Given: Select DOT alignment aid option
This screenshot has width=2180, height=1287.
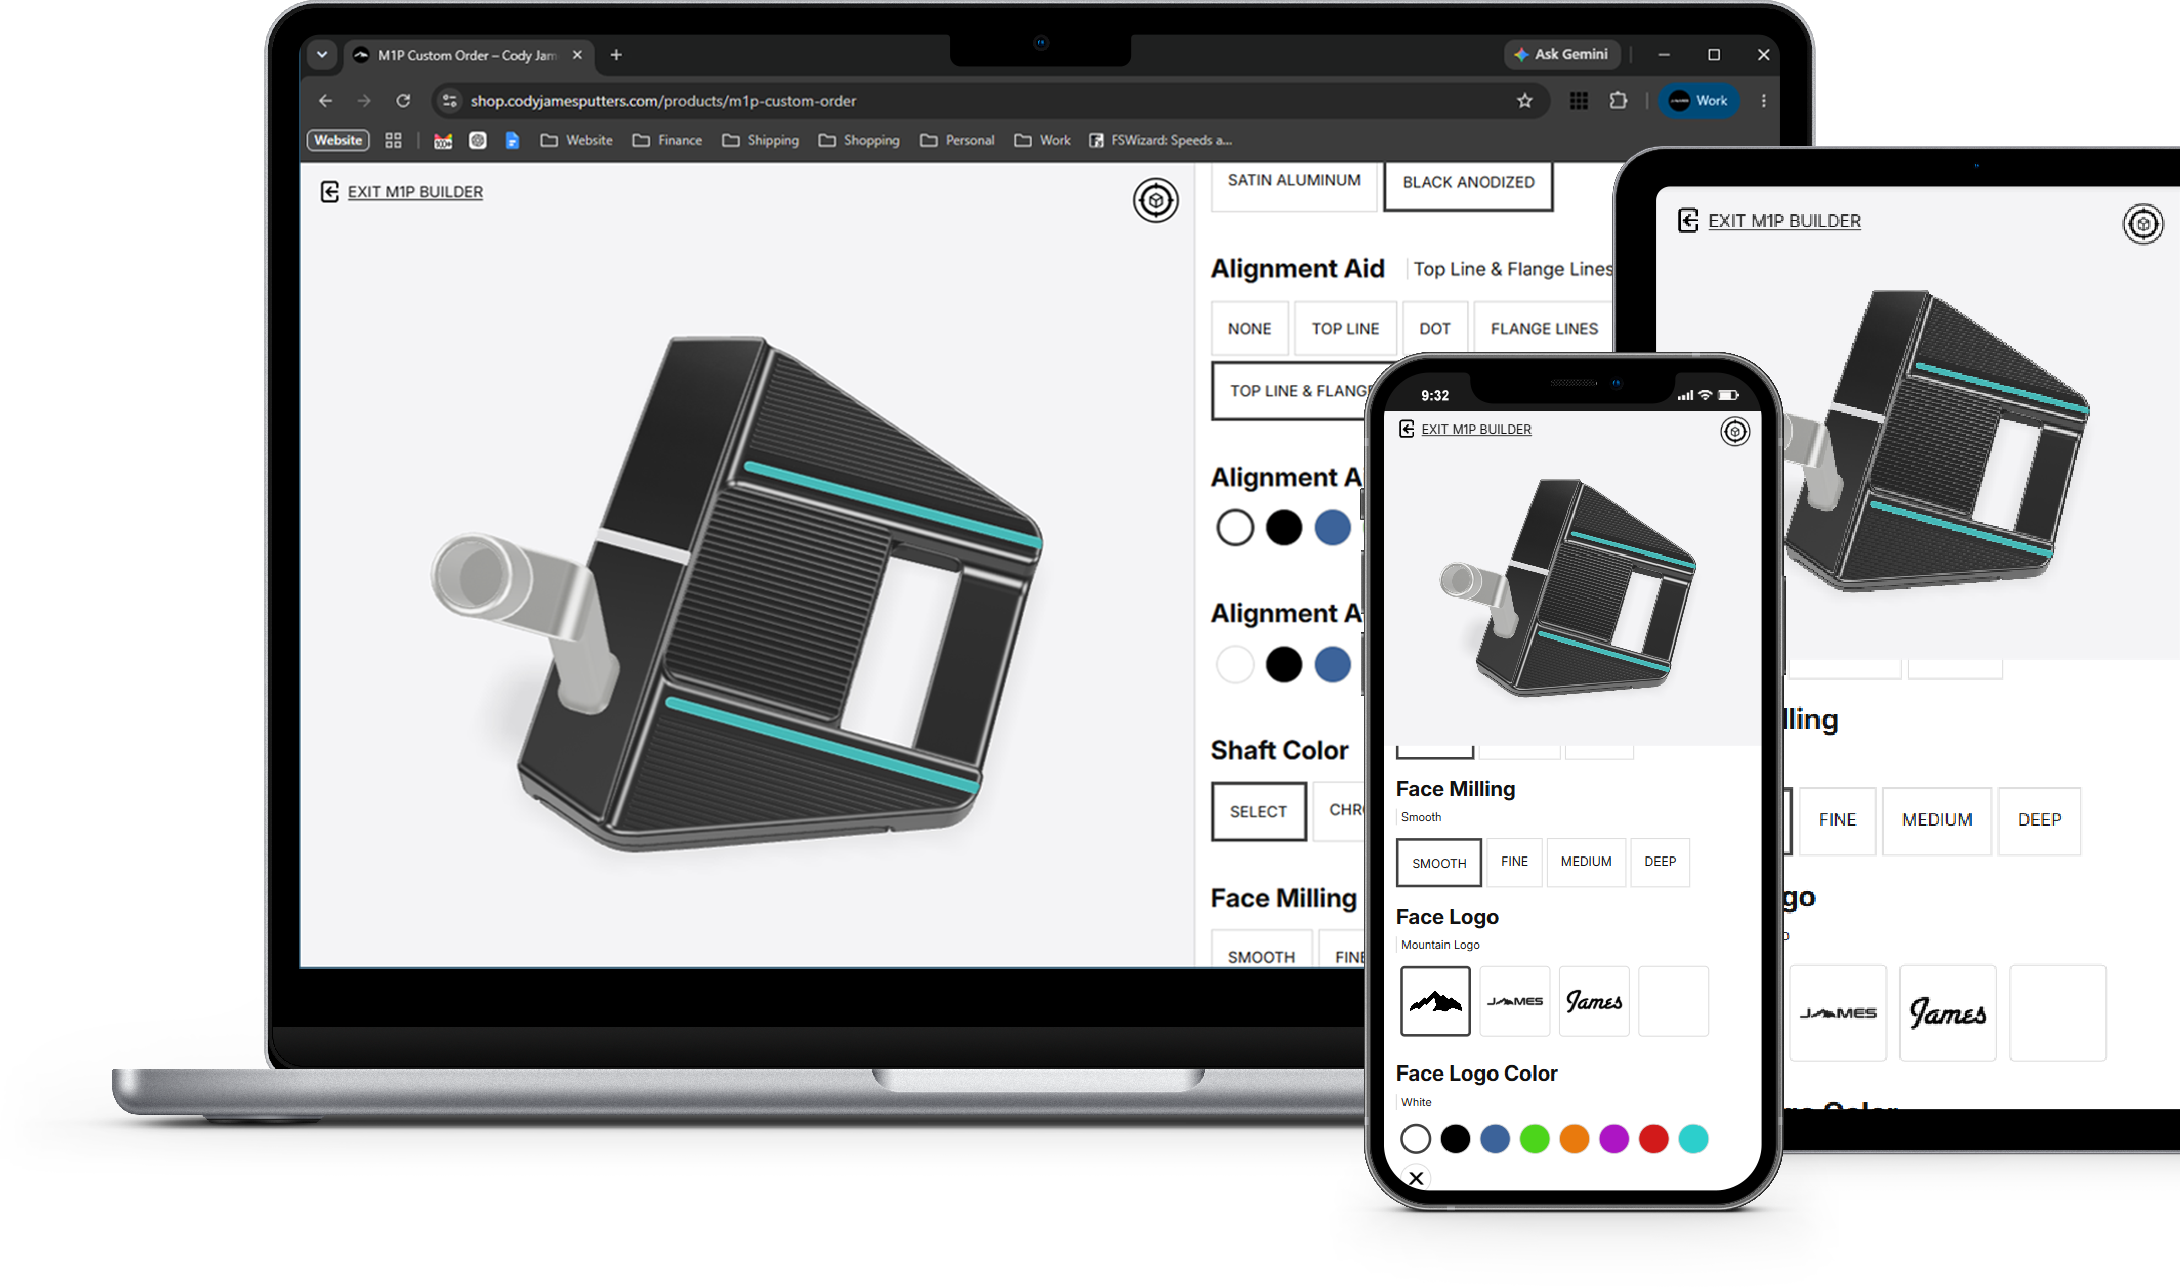Looking at the screenshot, I should pyautogui.click(x=1435, y=329).
